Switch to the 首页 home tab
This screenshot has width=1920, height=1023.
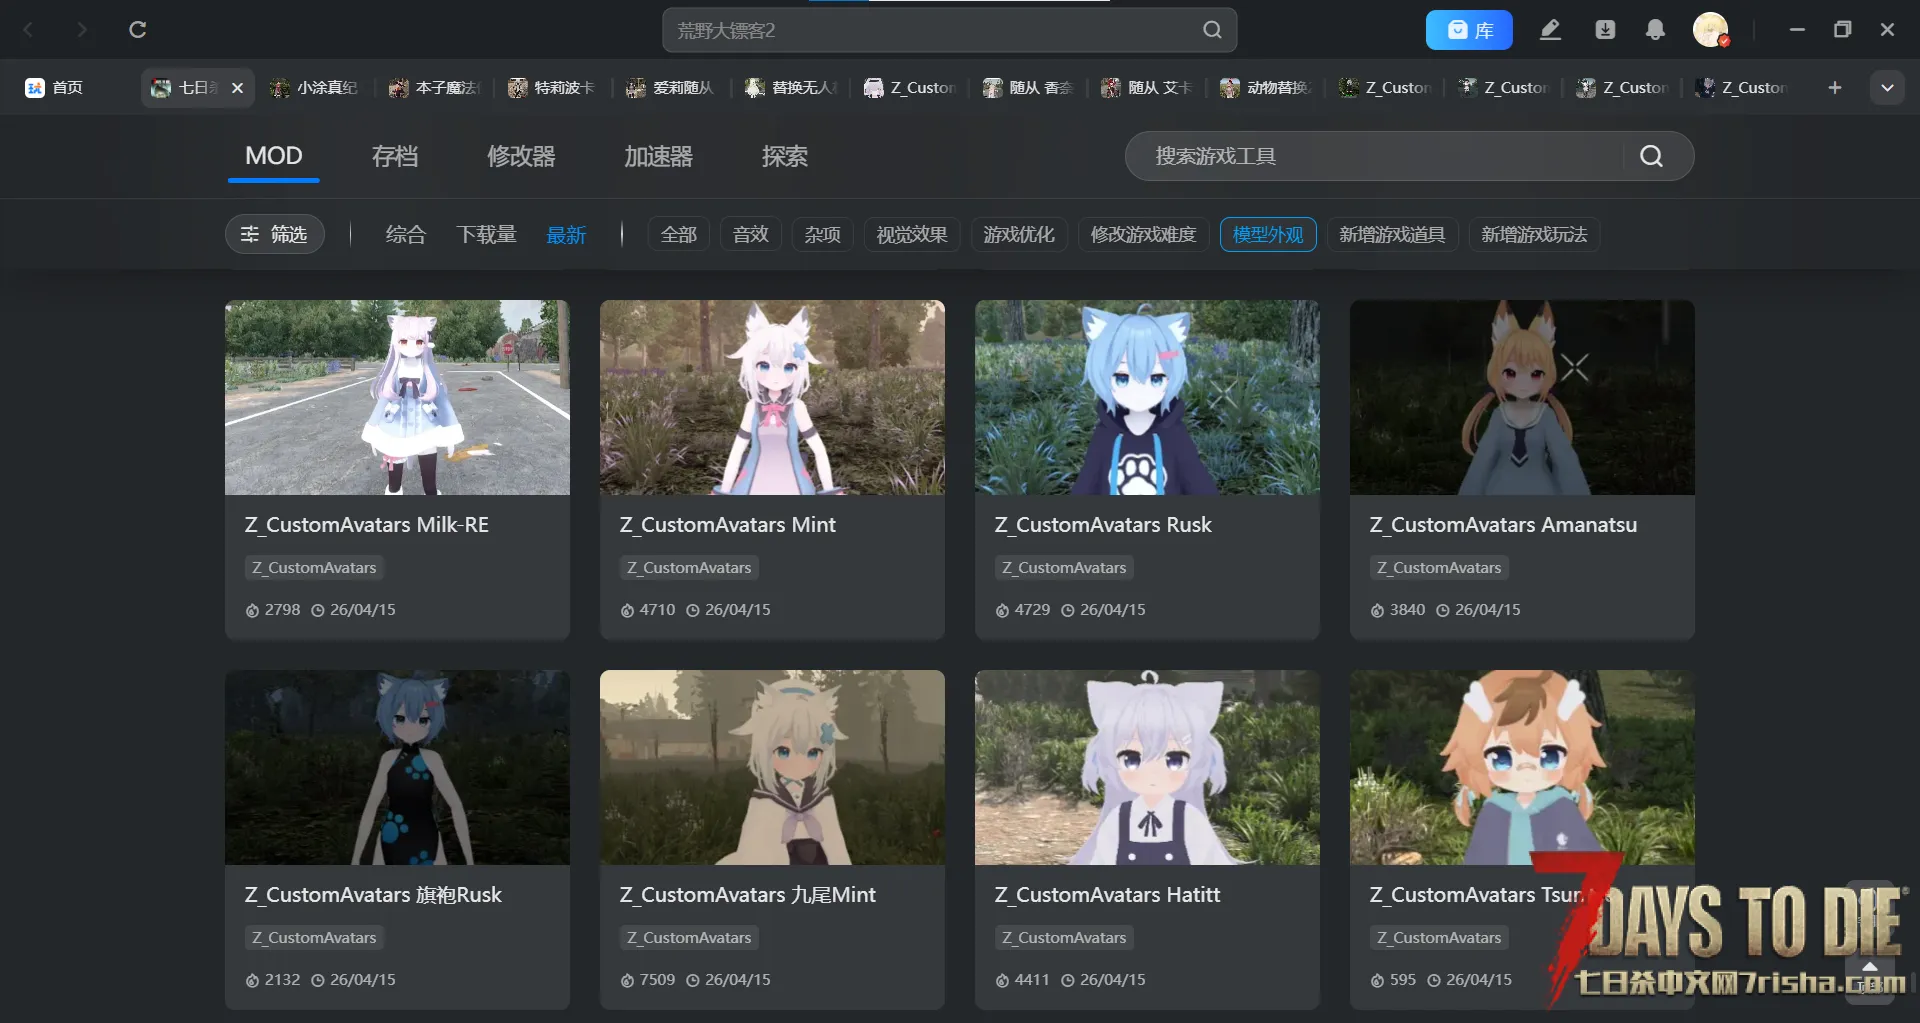(55, 88)
